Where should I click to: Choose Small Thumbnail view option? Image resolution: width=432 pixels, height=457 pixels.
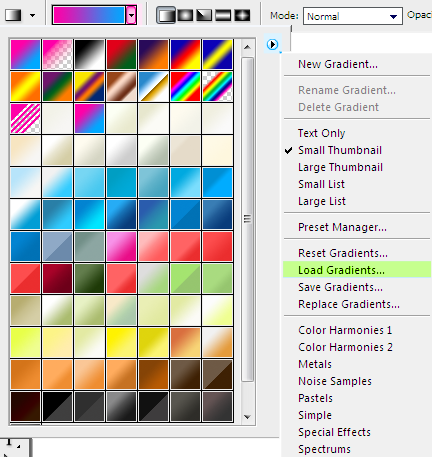point(340,150)
